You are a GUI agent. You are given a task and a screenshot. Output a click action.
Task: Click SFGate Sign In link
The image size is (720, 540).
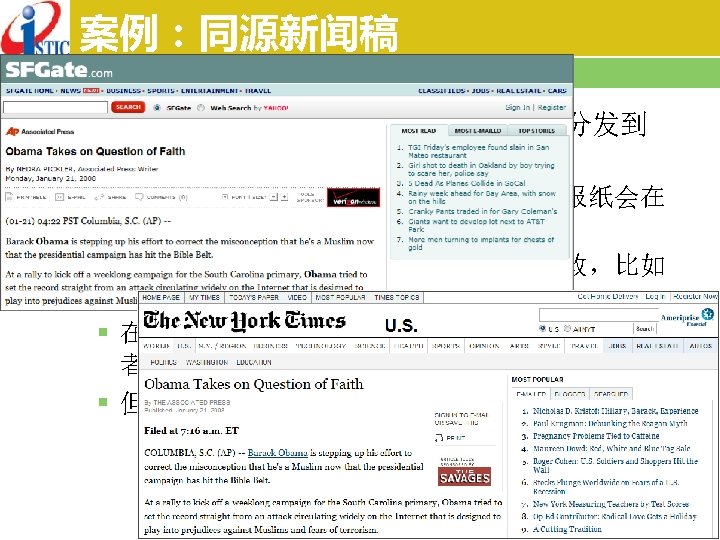(x=518, y=107)
